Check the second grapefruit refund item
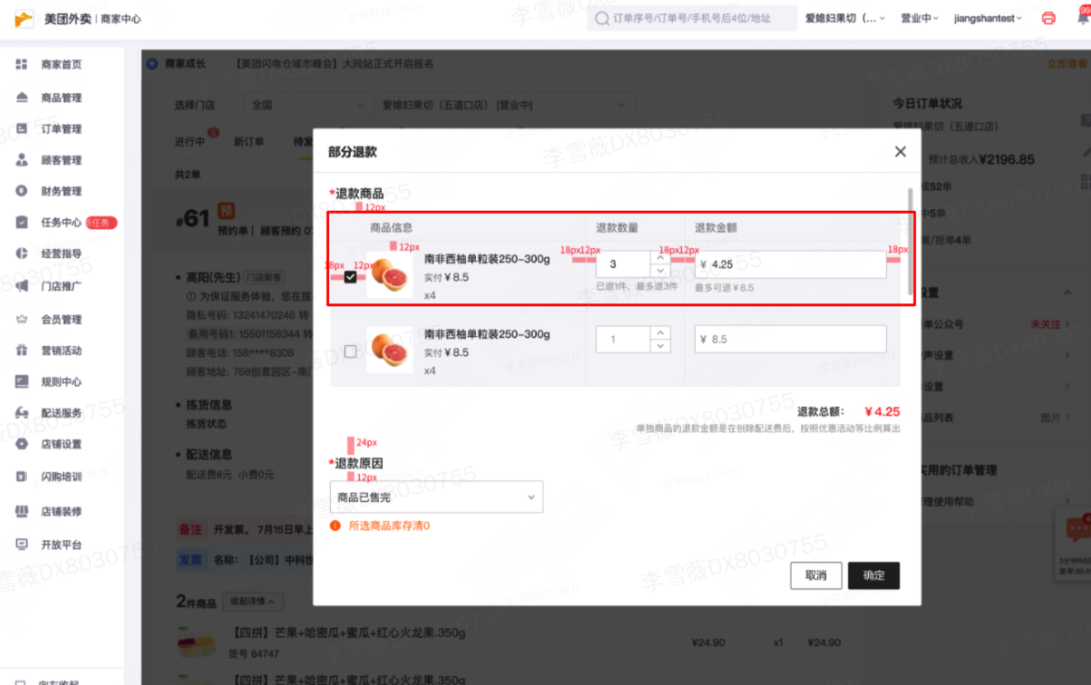 [350, 351]
